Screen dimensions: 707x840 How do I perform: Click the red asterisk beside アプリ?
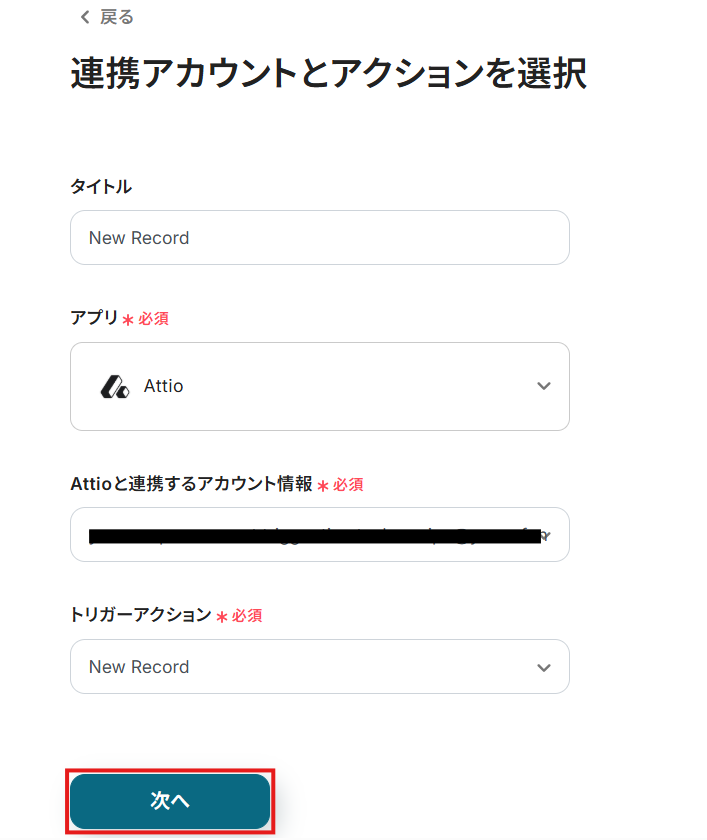tap(128, 320)
